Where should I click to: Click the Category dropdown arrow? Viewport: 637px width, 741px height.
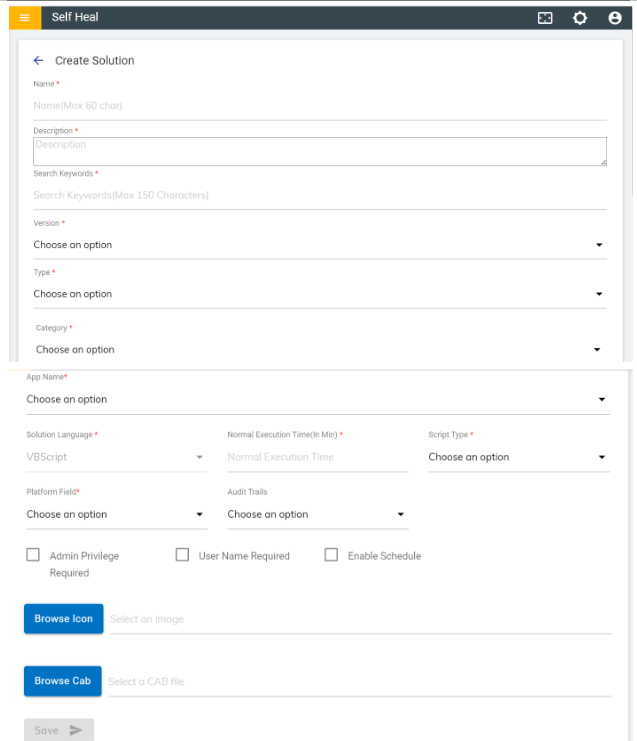(597, 350)
